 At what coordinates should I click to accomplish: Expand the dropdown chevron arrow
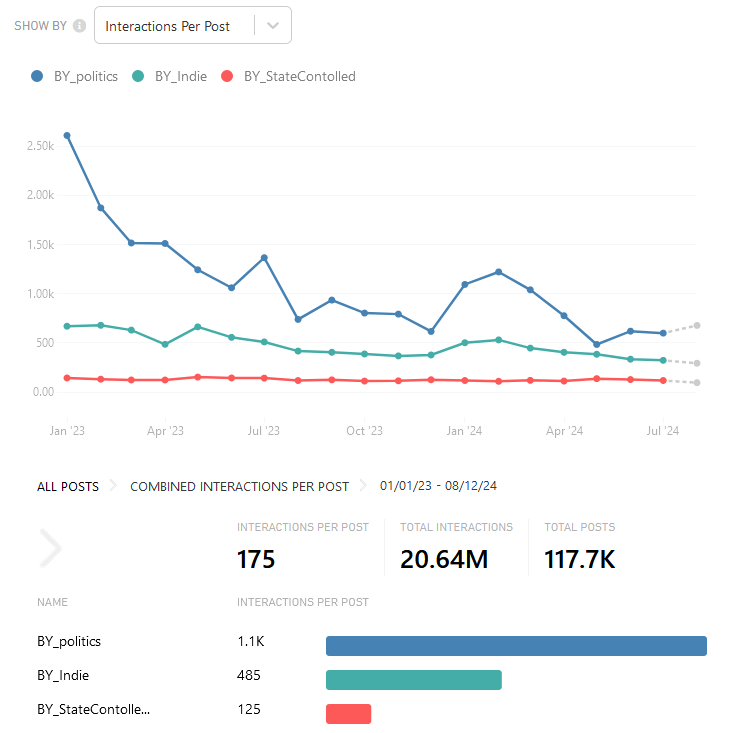click(x=273, y=26)
